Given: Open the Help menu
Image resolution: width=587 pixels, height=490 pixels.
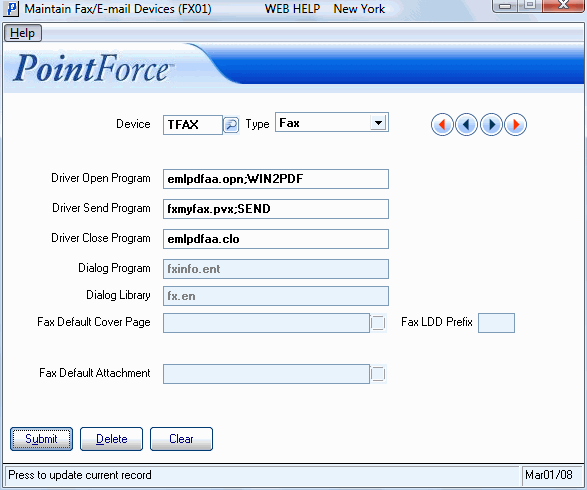Looking at the screenshot, I should tap(22, 33).
